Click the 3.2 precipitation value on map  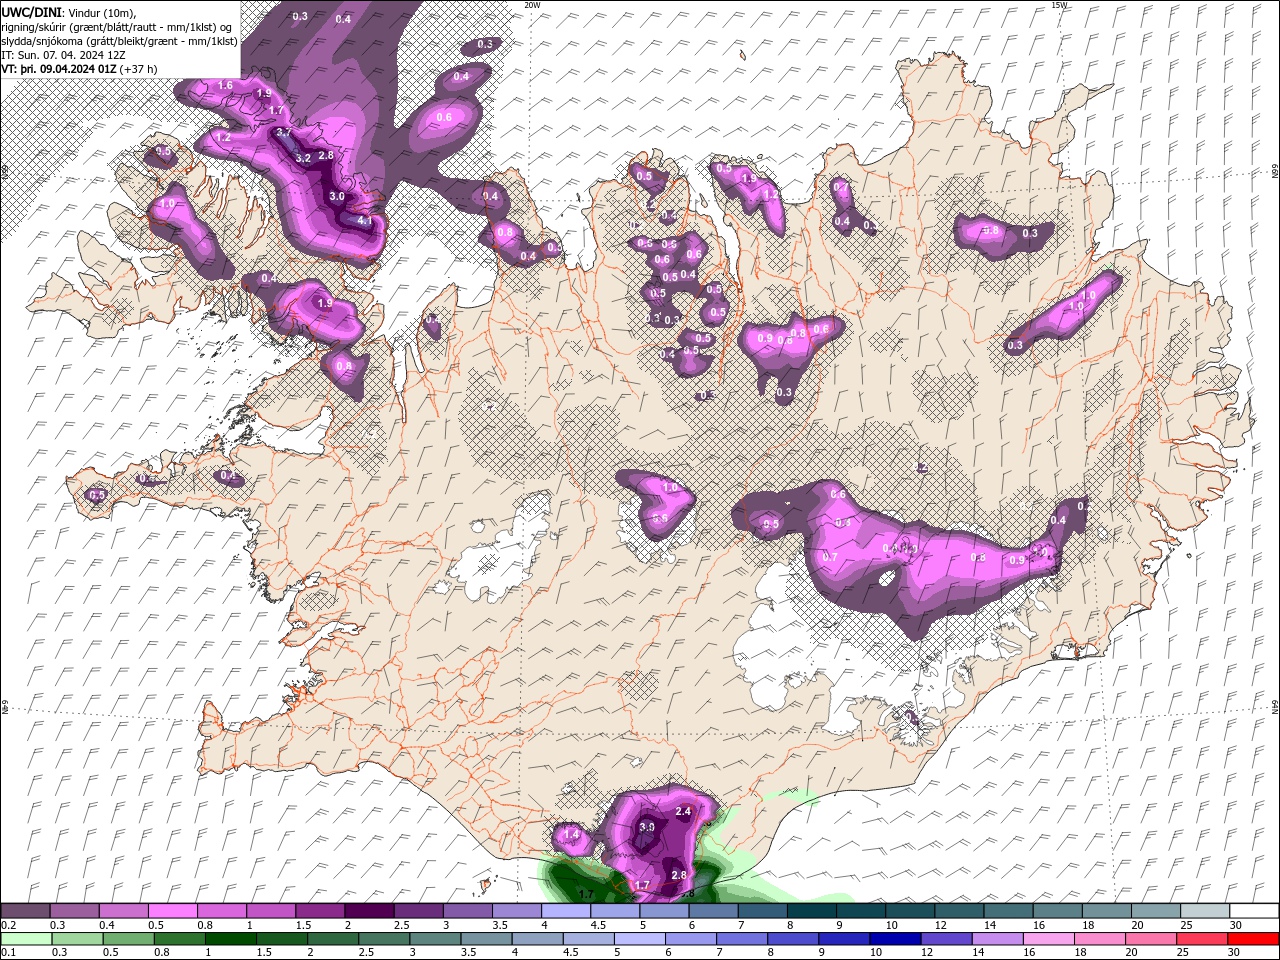pyautogui.click(x=303, y=158)
